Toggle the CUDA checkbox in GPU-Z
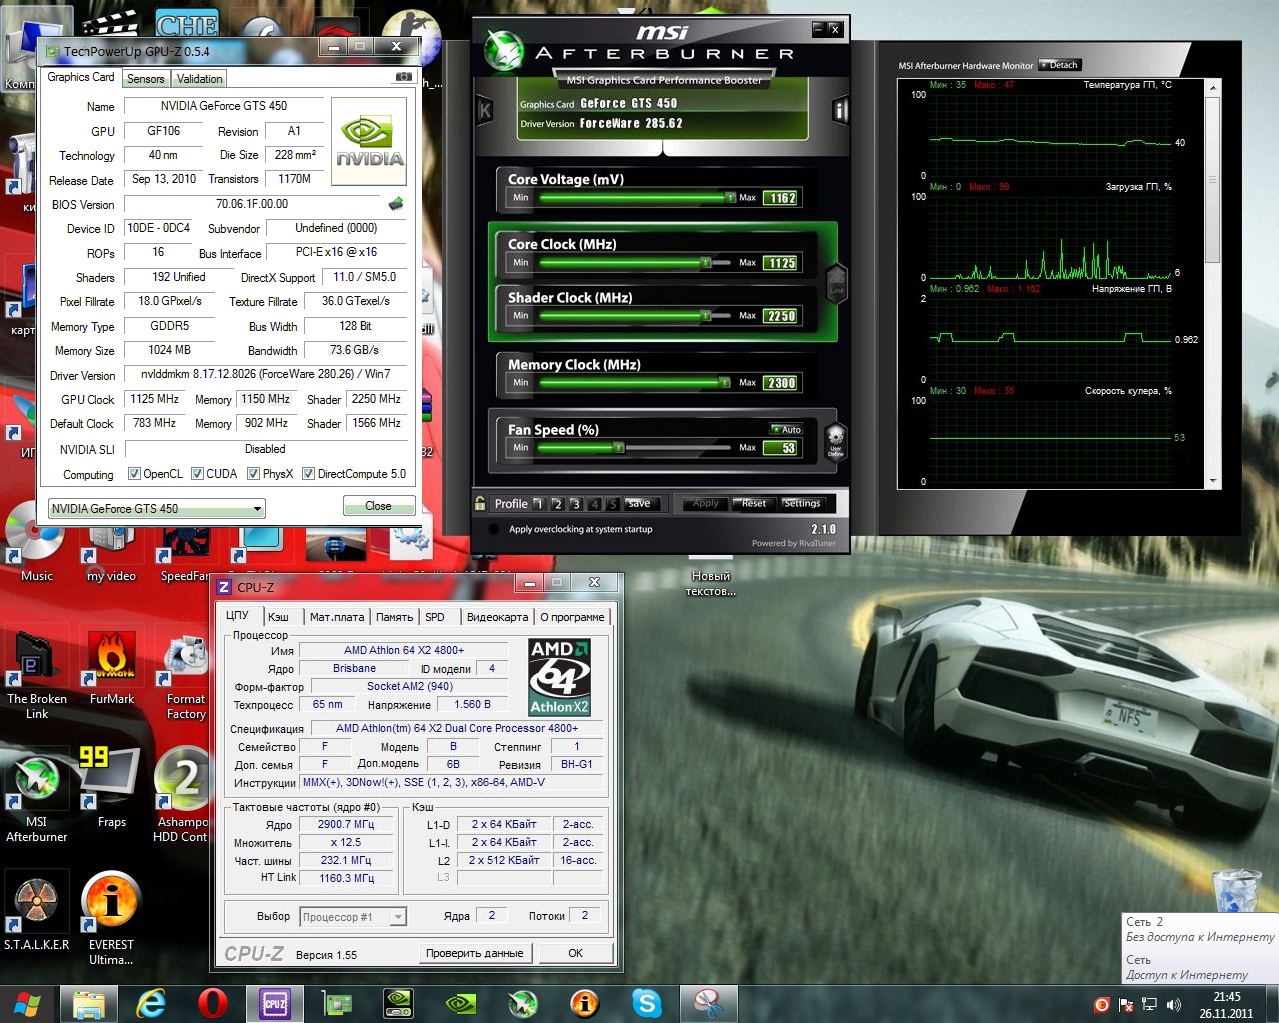 [197, 474]
